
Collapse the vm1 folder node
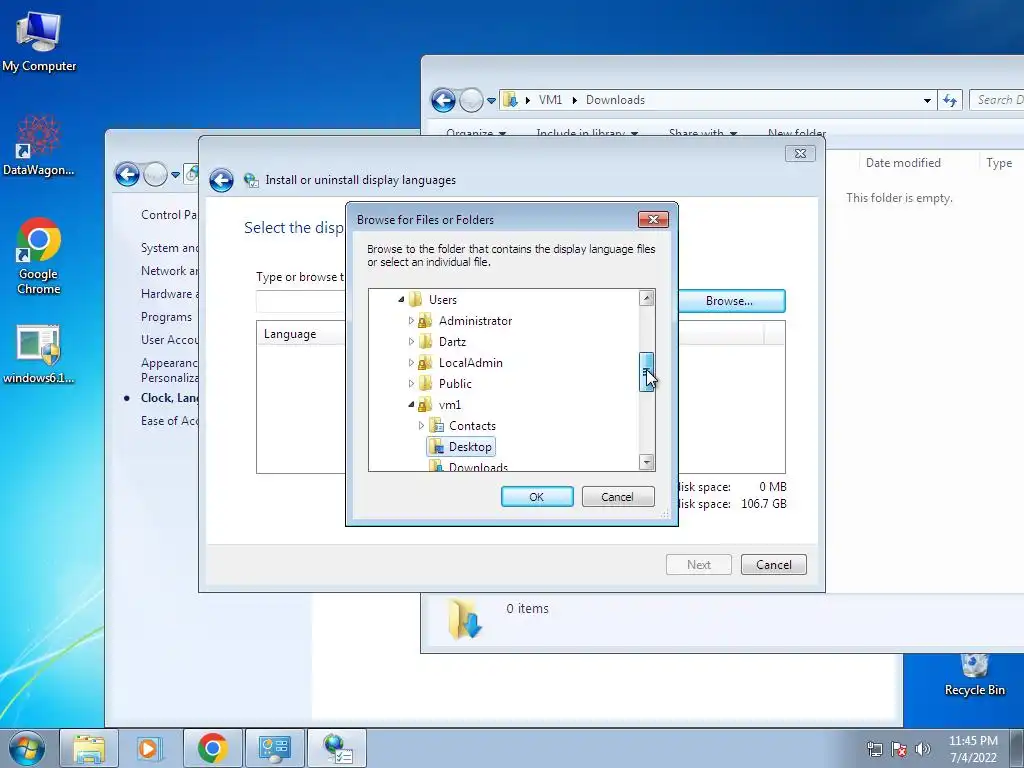(x=411, y=404)
